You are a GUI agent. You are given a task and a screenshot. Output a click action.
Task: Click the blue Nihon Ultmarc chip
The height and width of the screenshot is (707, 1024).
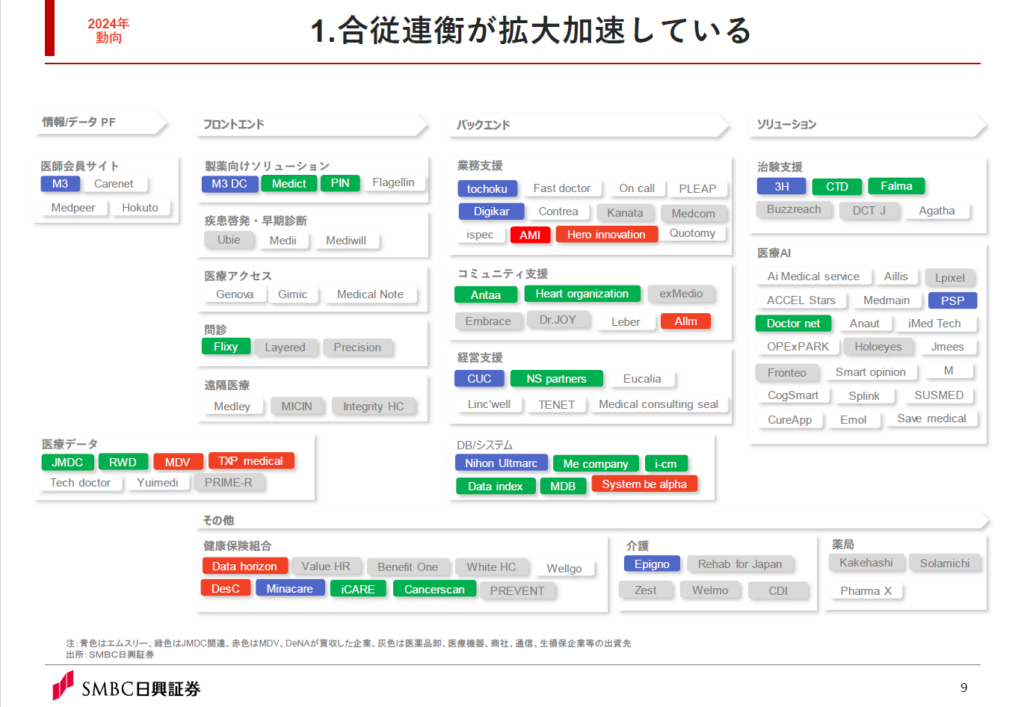pos(502,463)
